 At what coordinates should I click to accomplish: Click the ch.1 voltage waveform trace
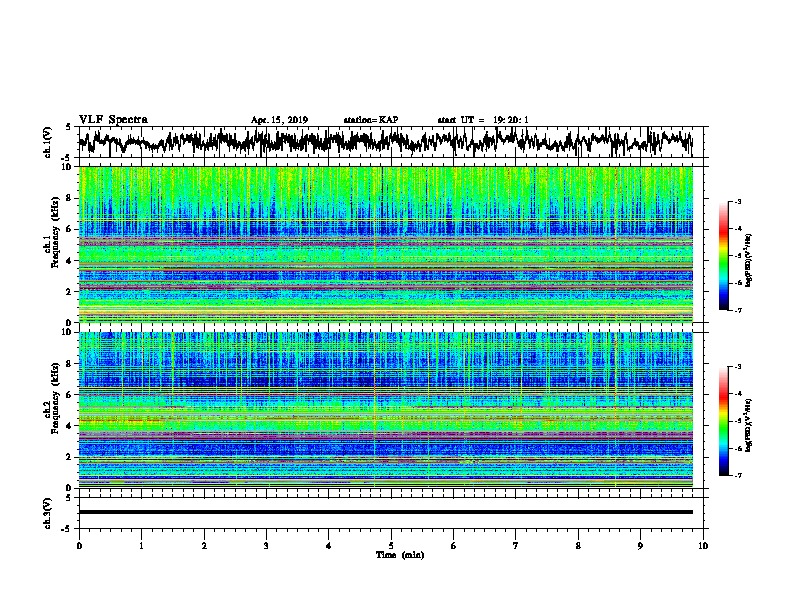[x=385, y=142]
